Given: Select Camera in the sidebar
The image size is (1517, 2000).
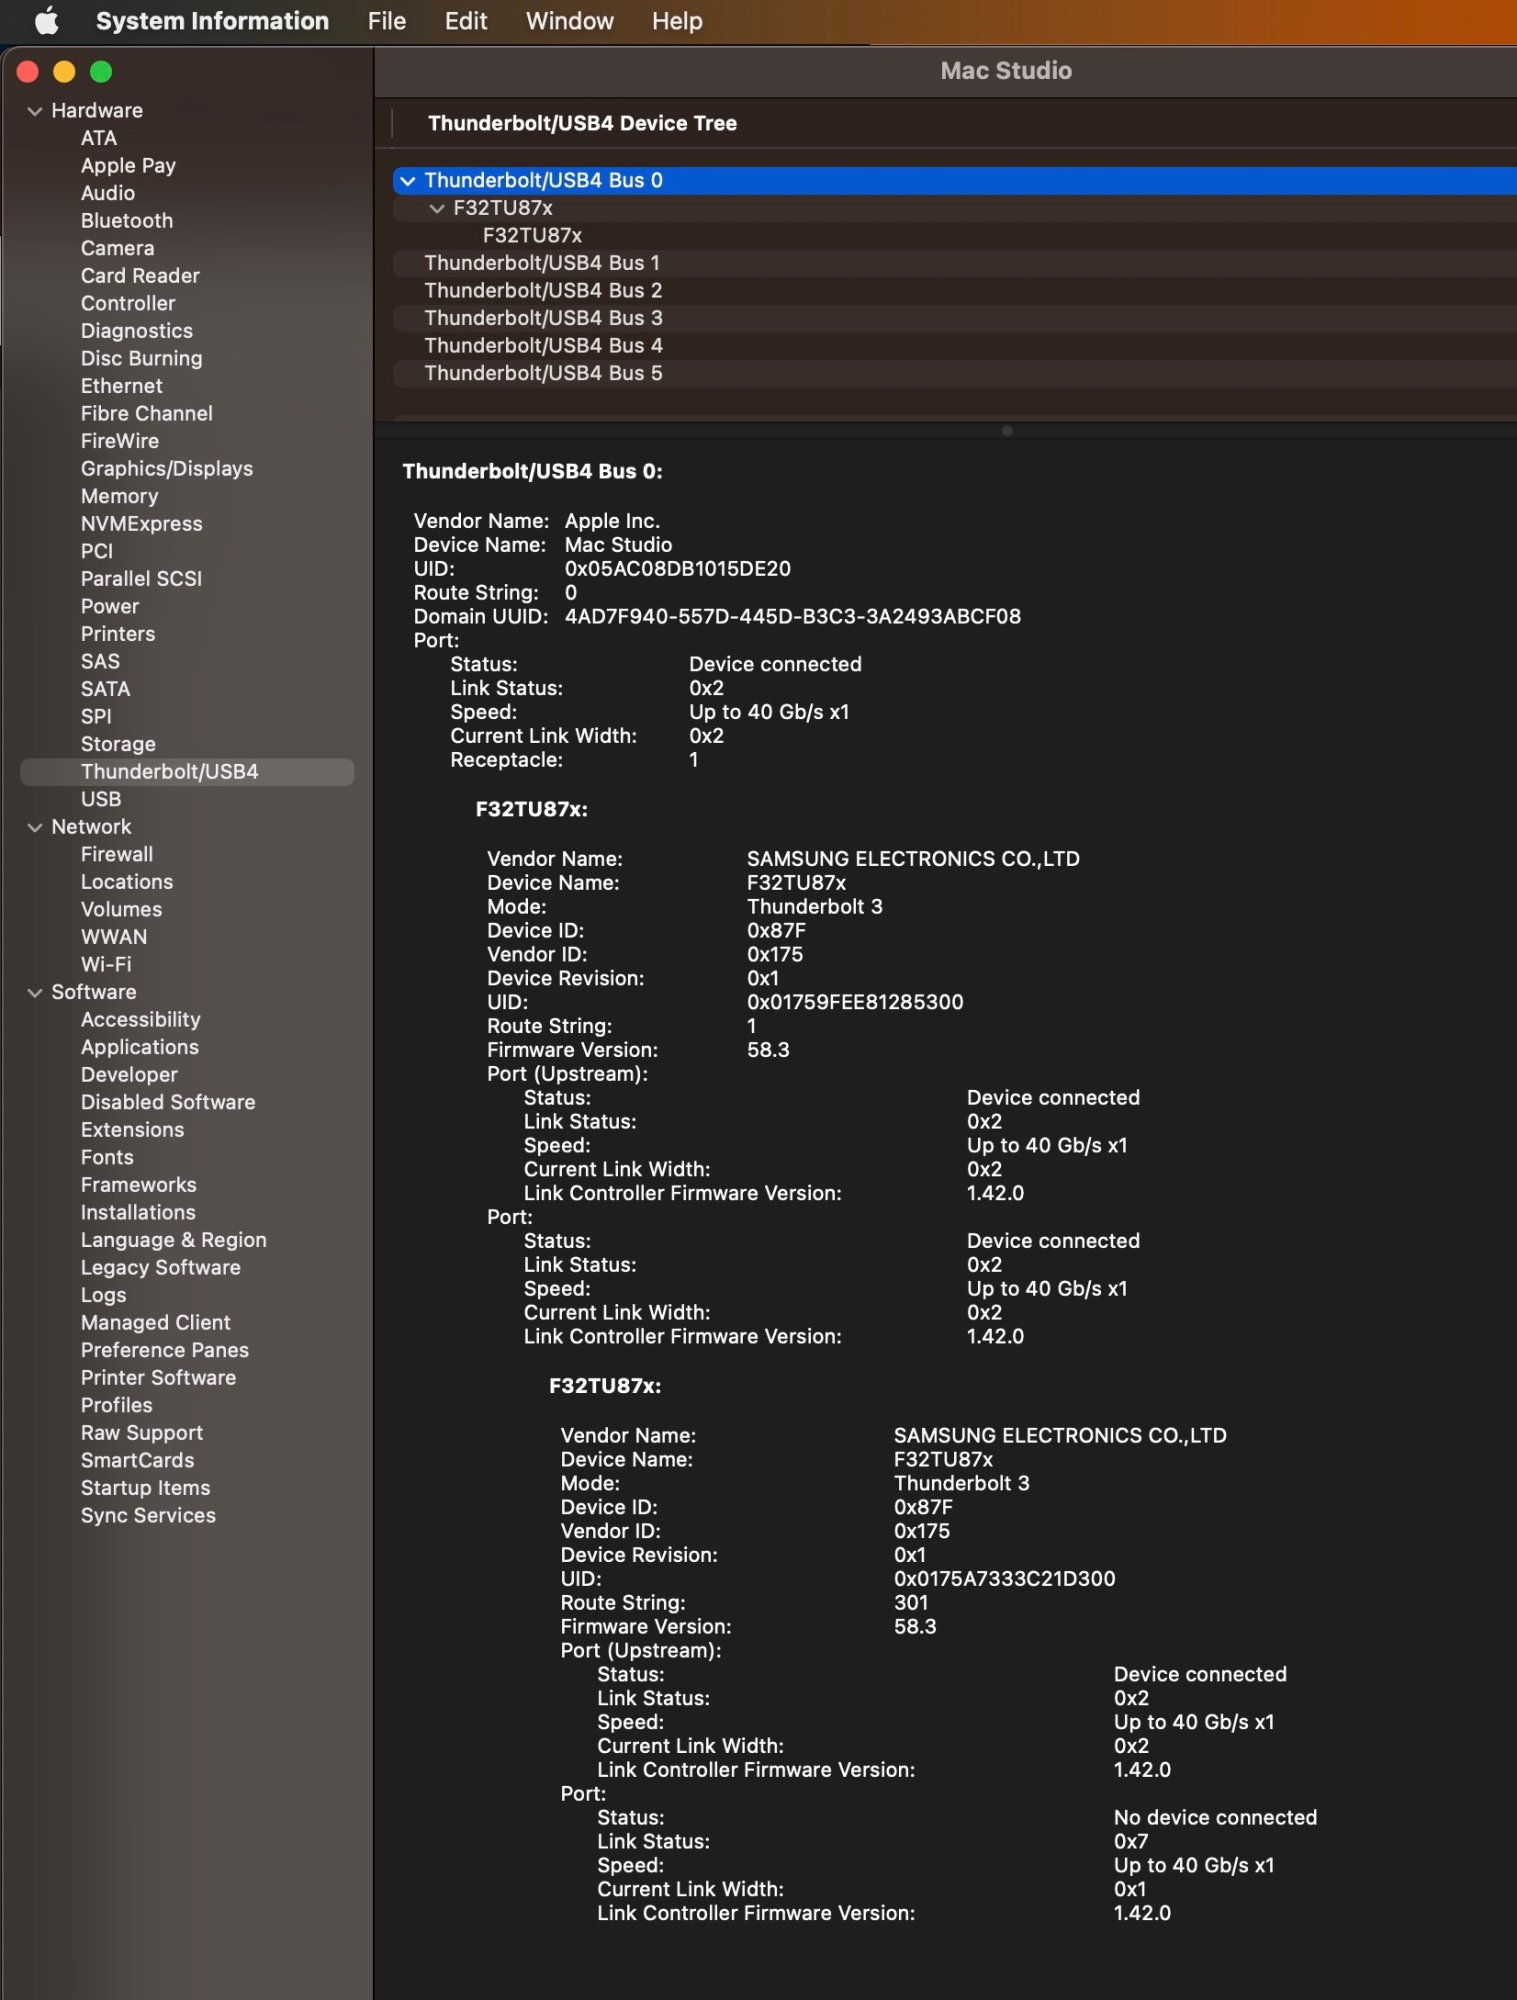Looking at the screenshot, I should (x=117, y=248).
